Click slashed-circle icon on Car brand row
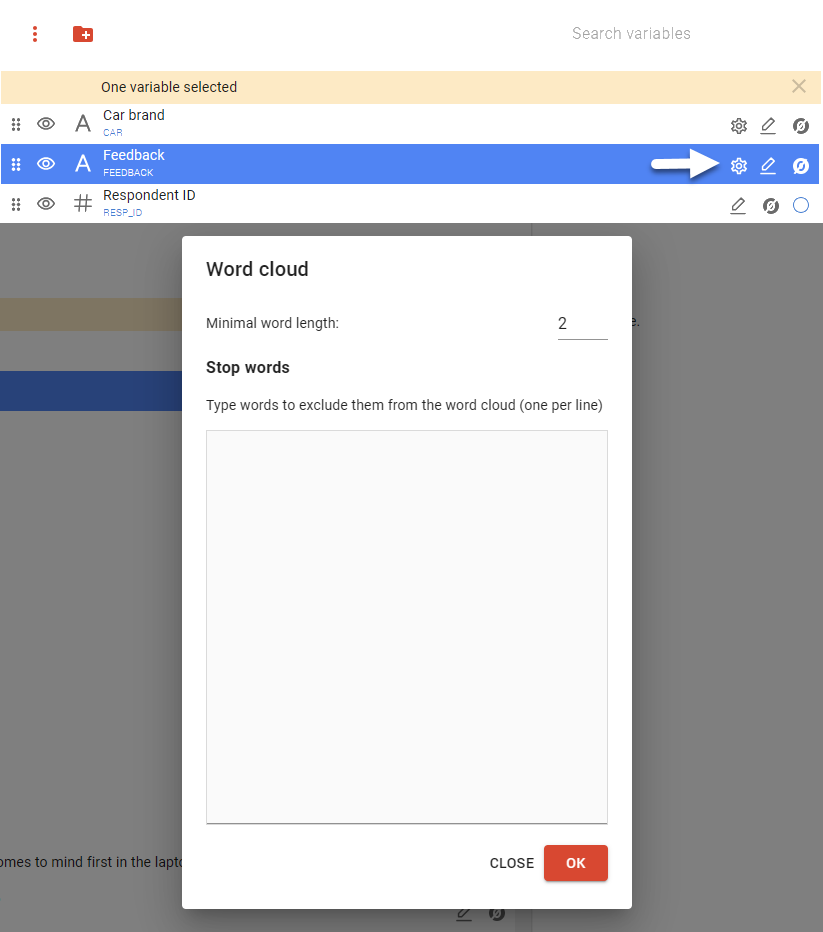This screenshot has height=932, width=823. (x=800, y=126)
